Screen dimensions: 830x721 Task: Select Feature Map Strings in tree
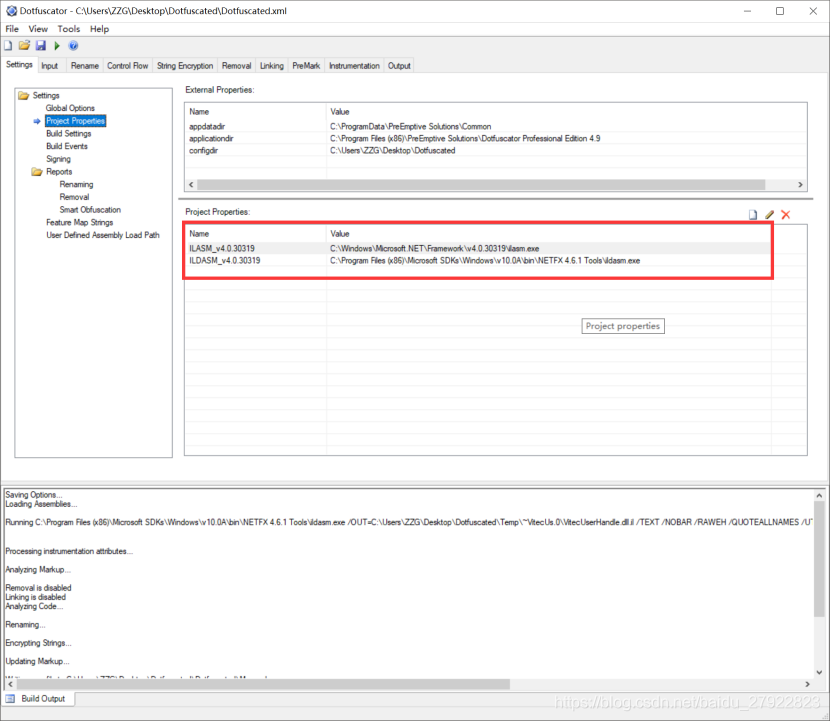(79, 222)
